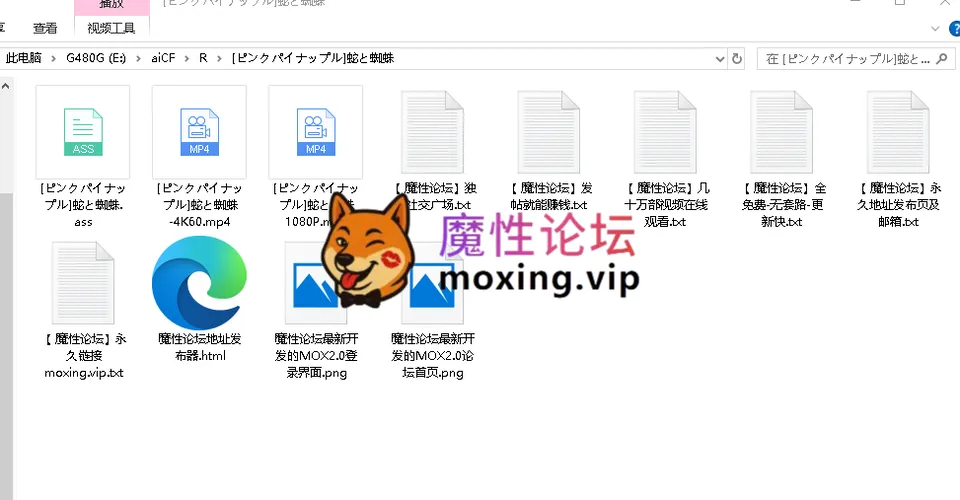Click the file name ending in .ass

click(x=83, y=205)
